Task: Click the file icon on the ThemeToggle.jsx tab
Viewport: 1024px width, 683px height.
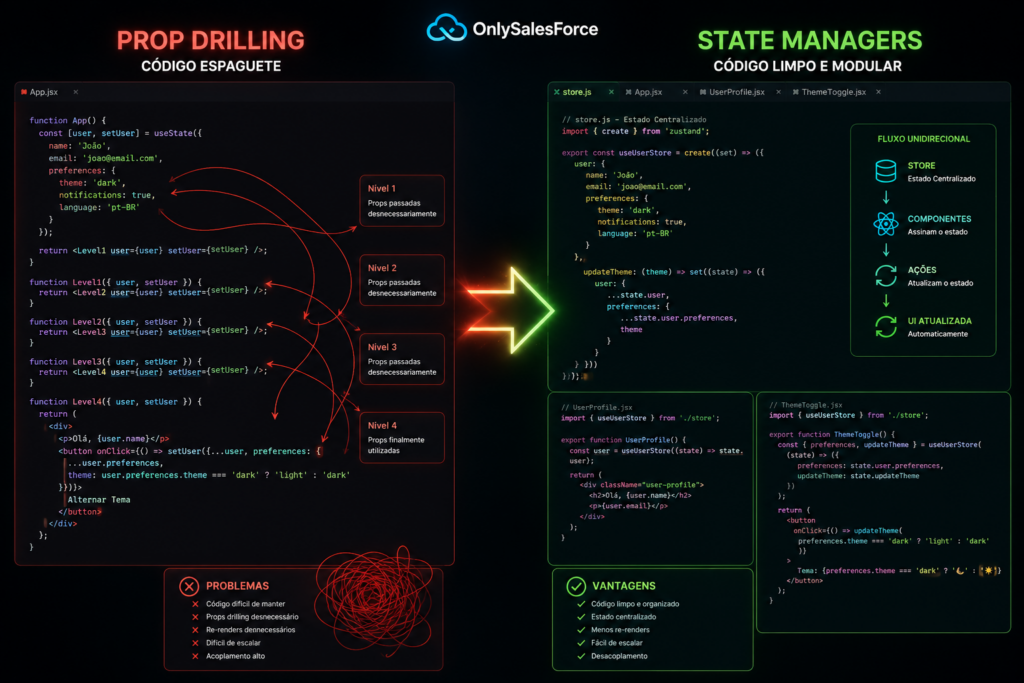Action: pyautogui.click(x=795, y=92)
